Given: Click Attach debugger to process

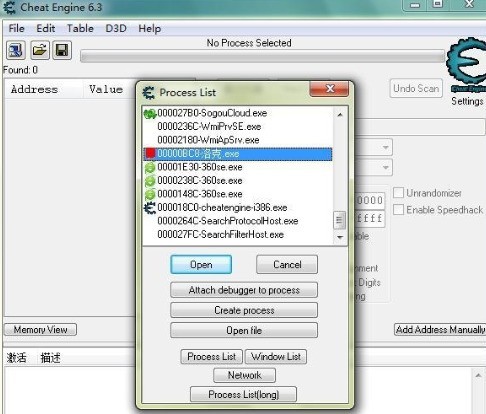Looking at the screenshot, I should point(244,290).
